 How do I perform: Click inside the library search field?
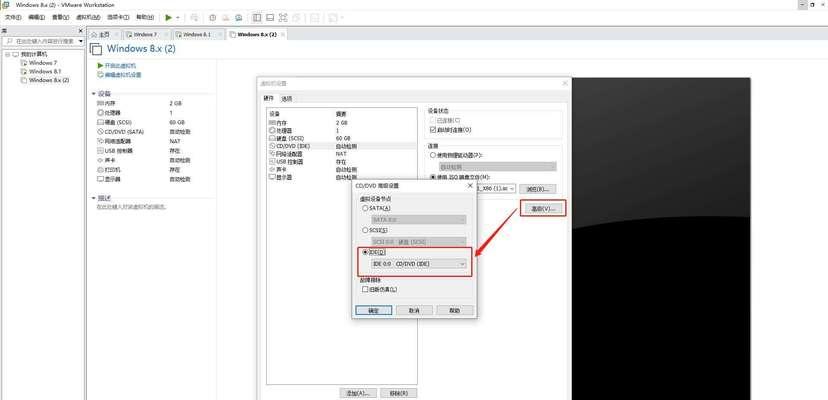(x=45, y=41)
